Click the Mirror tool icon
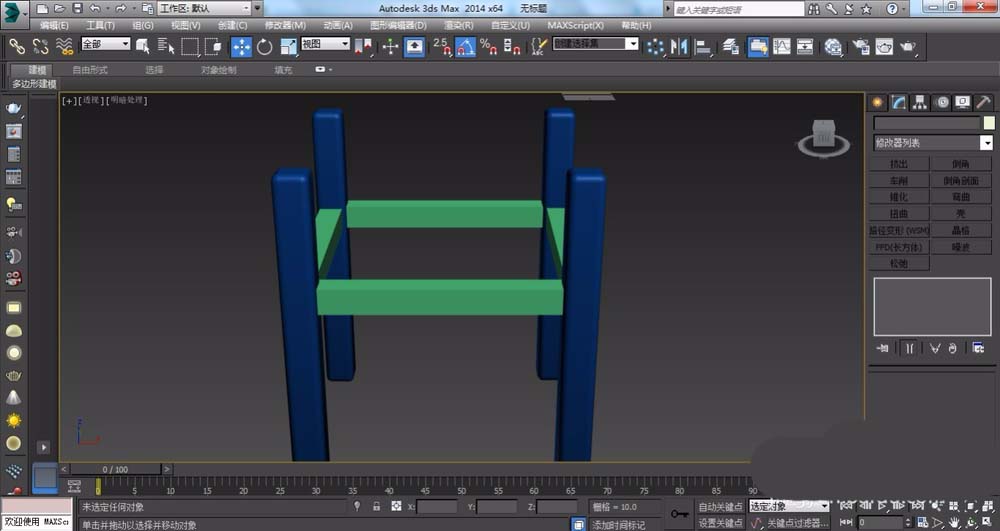Image resolution: width=1000 pixels, height=531 pixels. (680, 46)
